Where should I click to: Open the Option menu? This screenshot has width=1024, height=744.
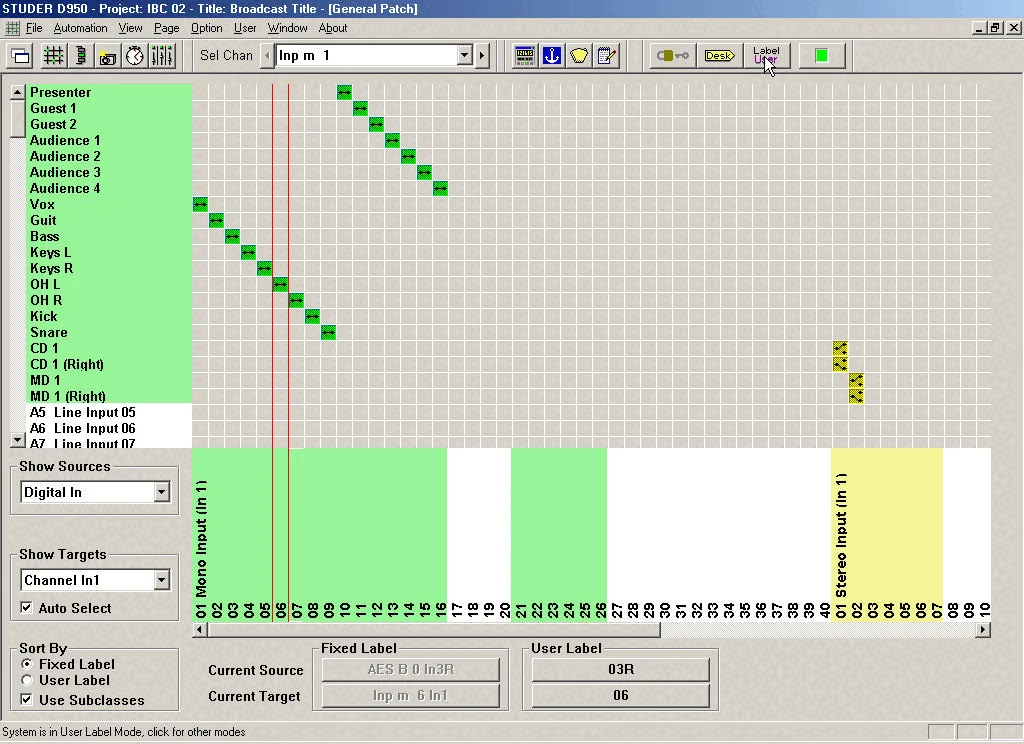(x=206, y=28)
